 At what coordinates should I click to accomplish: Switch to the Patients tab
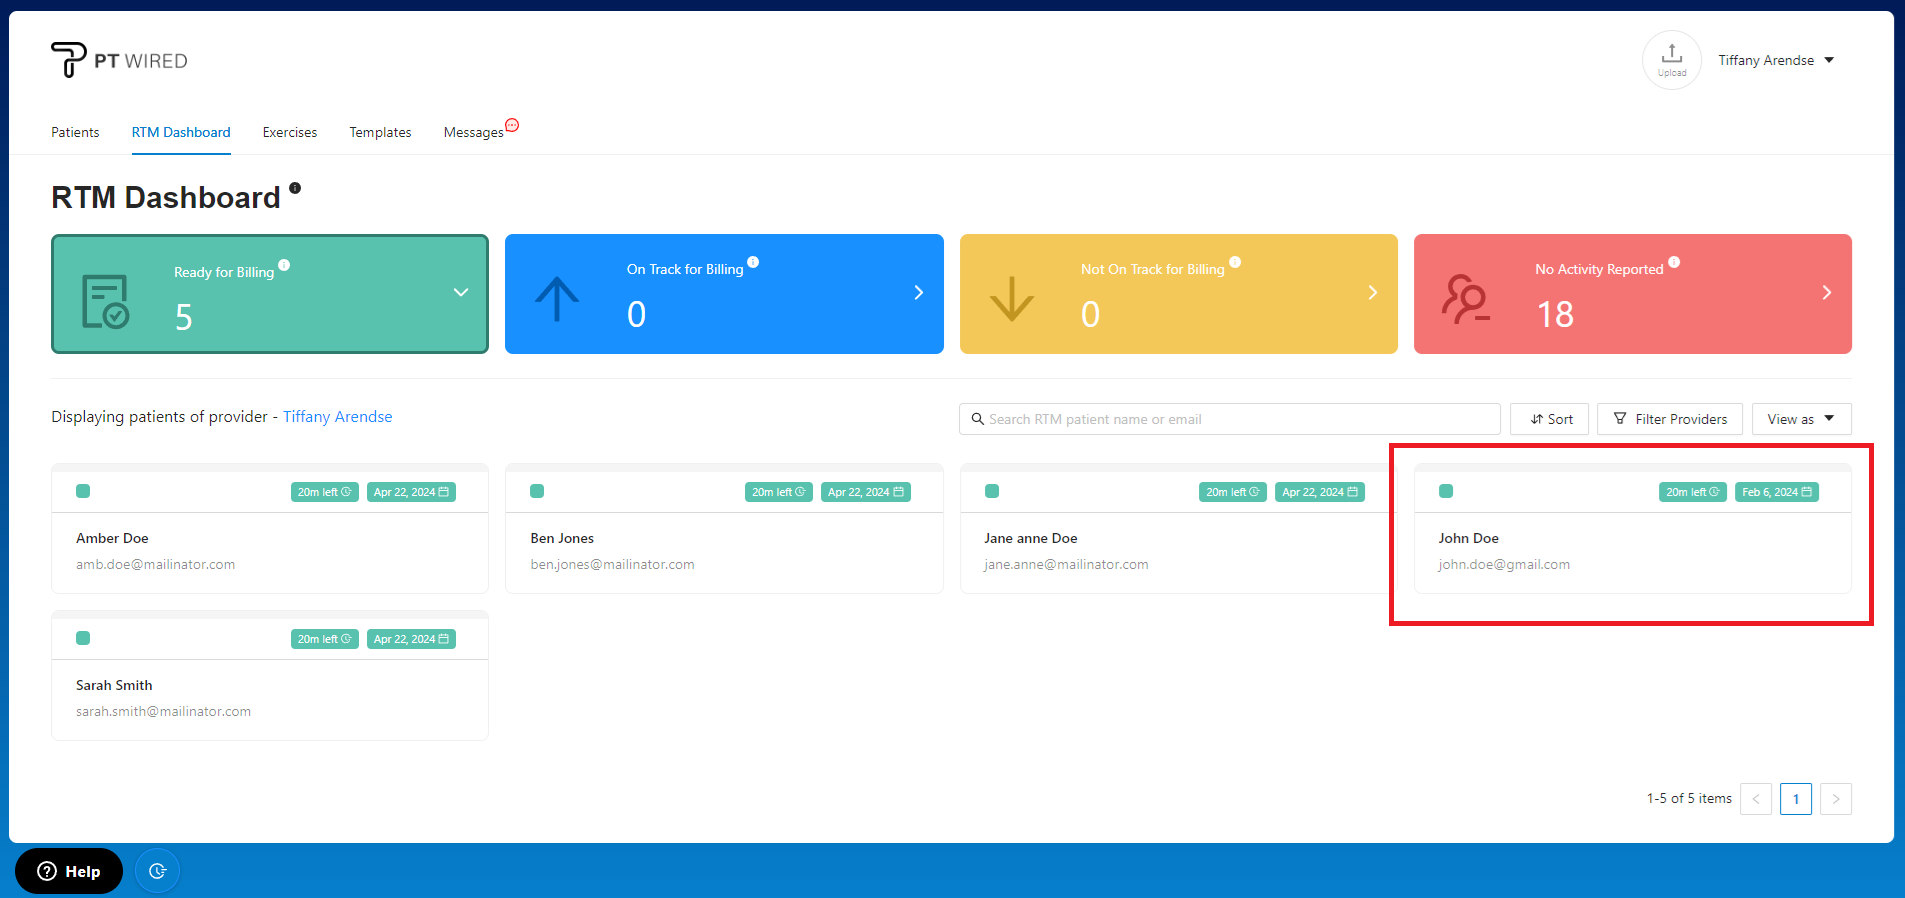(75, 132)
